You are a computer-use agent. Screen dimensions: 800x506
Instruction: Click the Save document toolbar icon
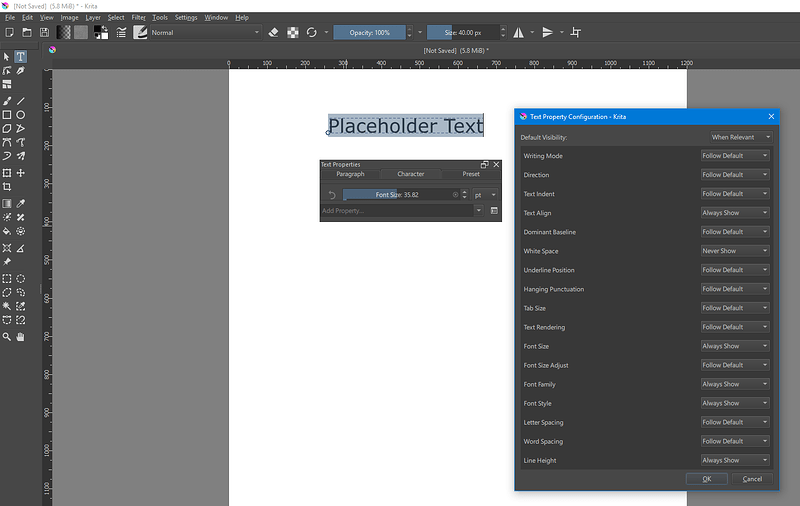pos(44,33)
